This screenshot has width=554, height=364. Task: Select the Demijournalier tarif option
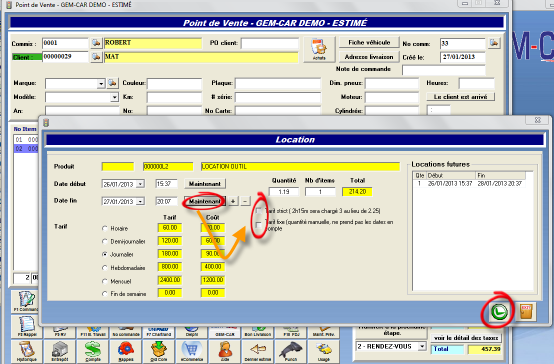[105, 241]
